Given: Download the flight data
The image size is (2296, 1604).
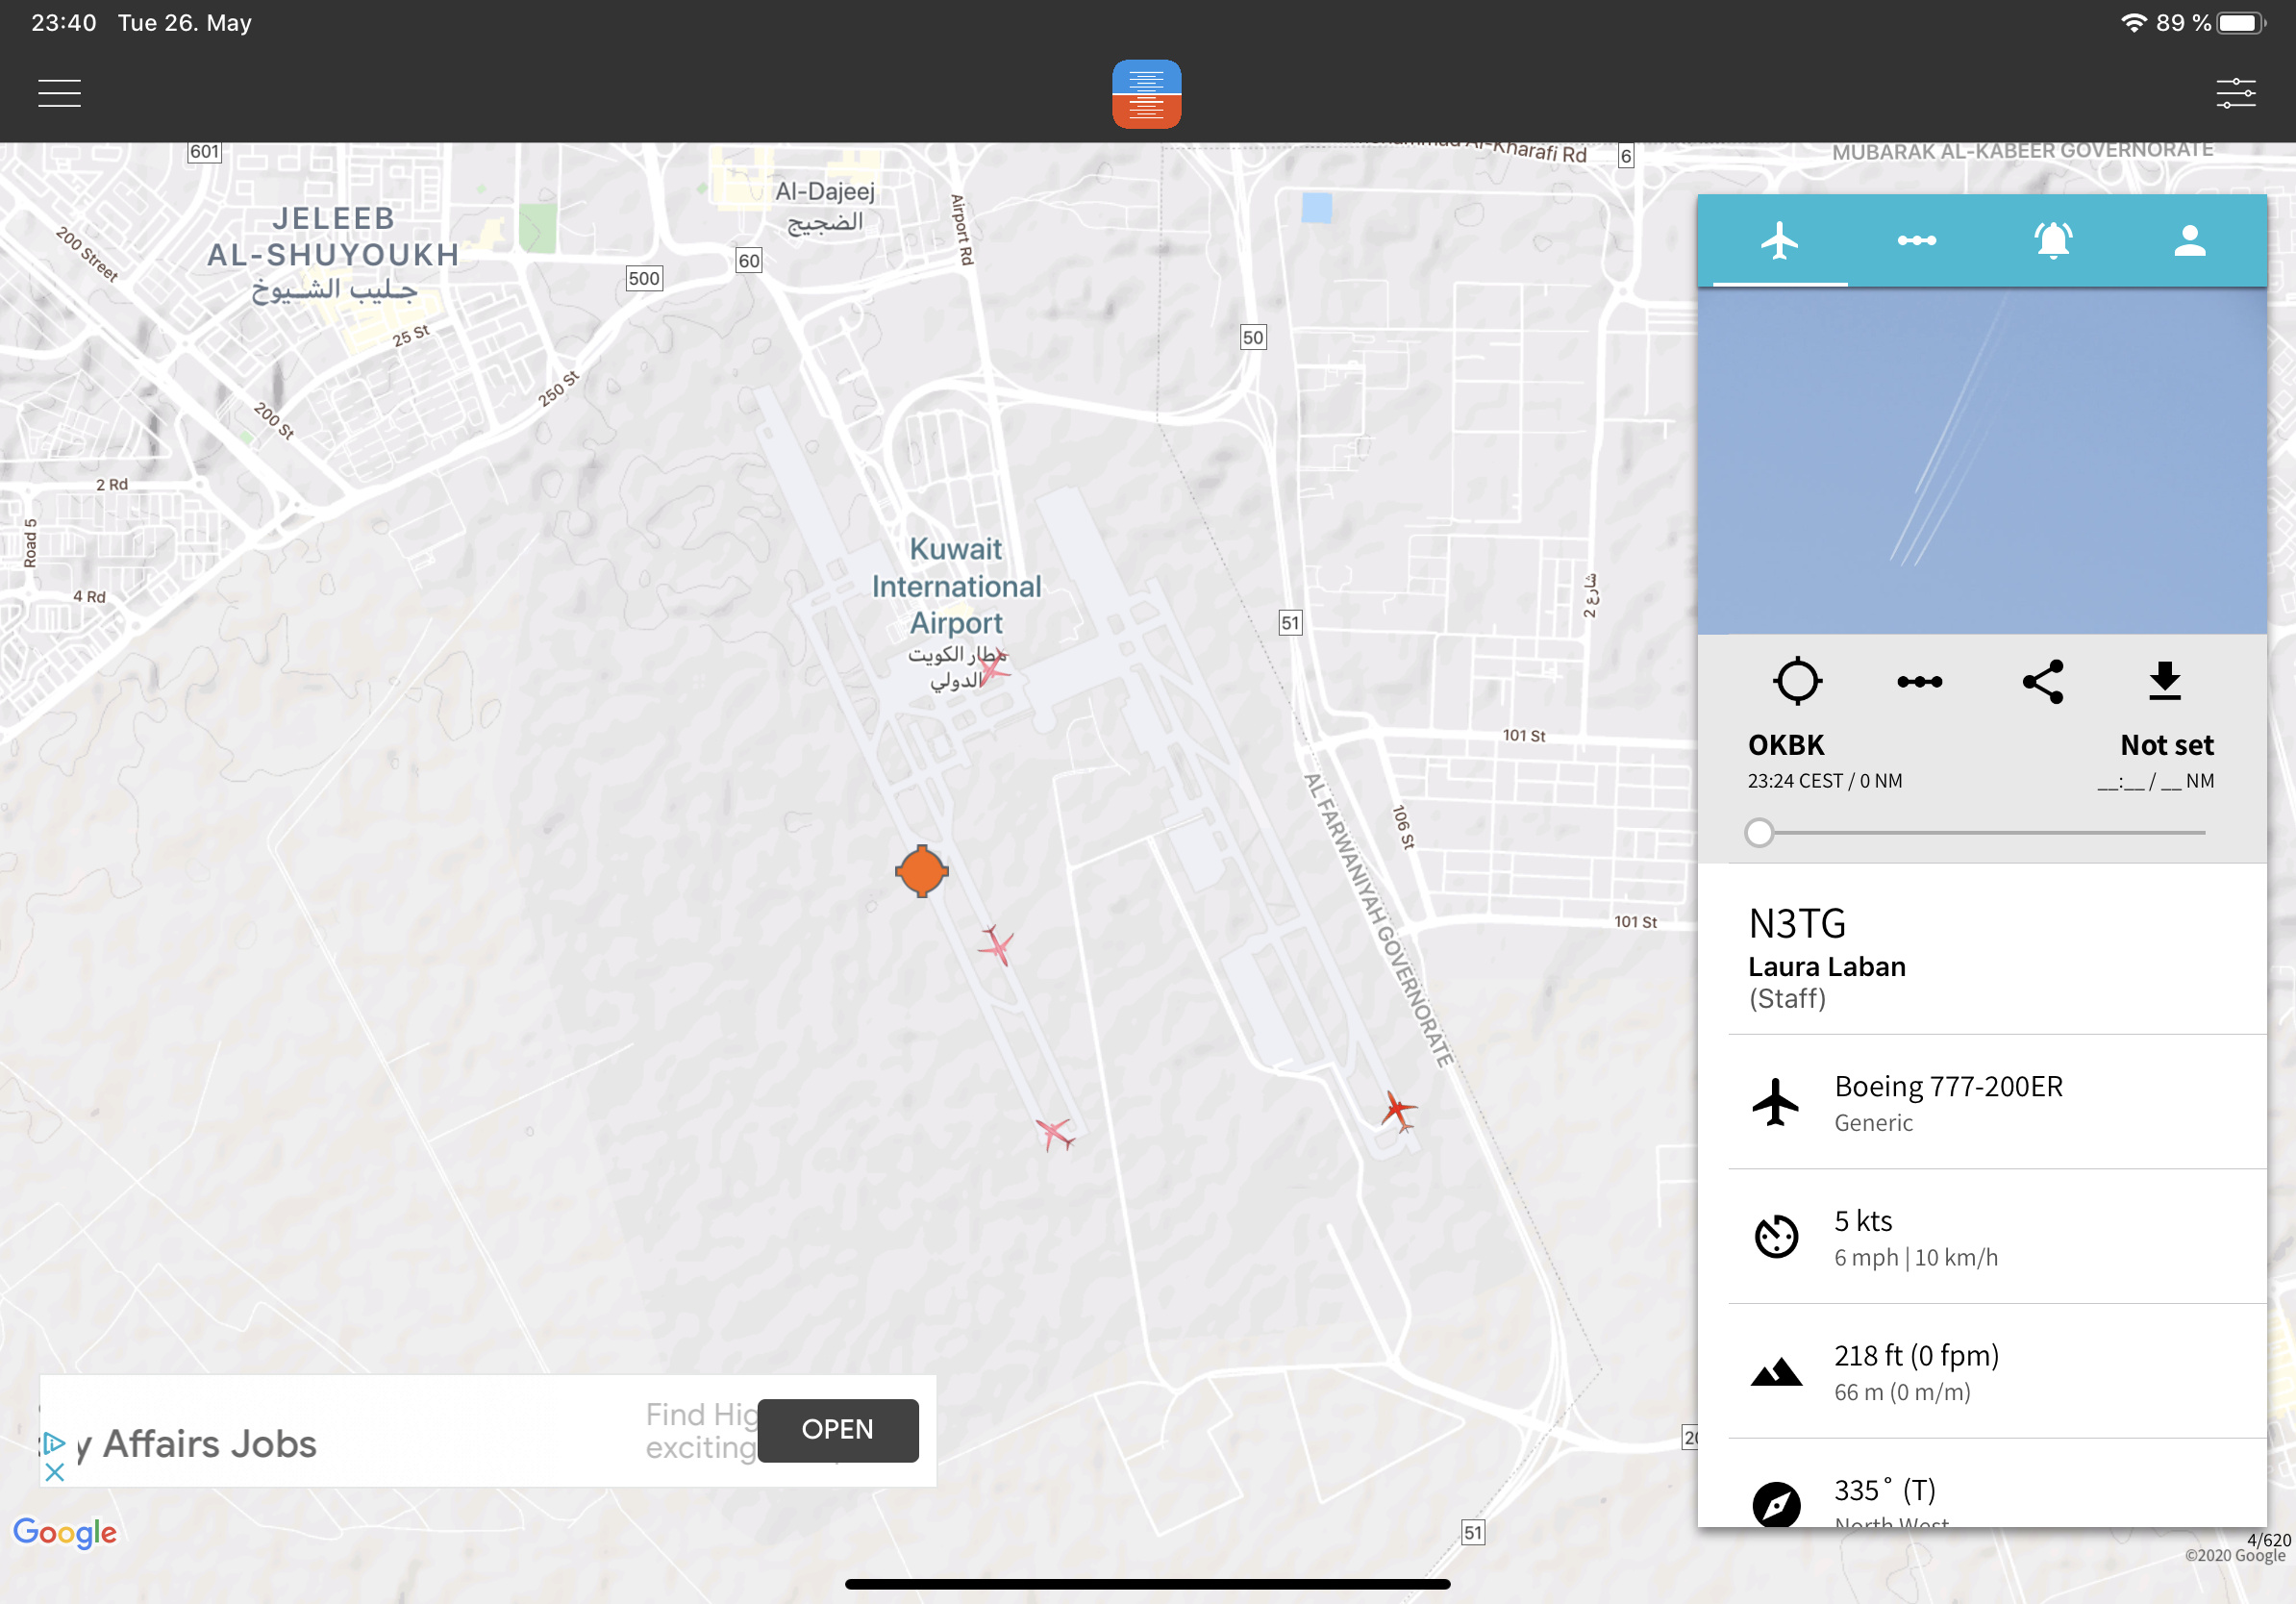Looking at the screenshot, I should (x=2164, y=682).
